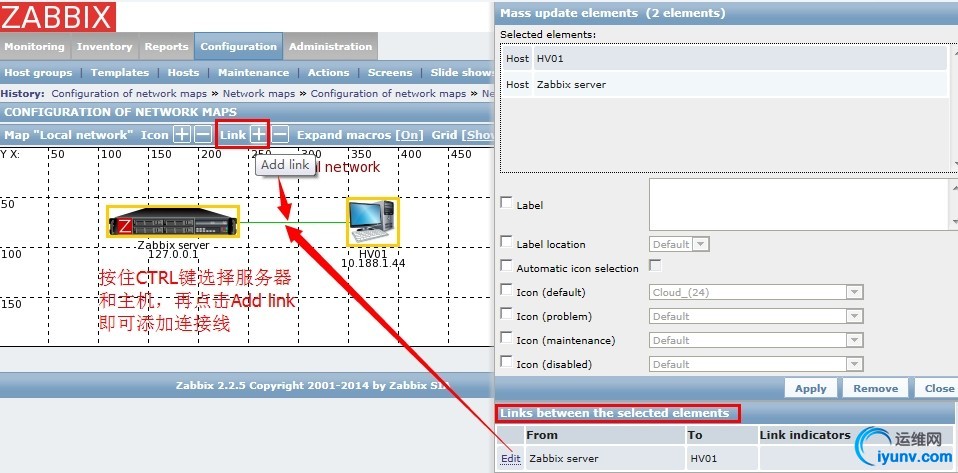
Task: Click inside the Label text area
Action: click(800, 204)
